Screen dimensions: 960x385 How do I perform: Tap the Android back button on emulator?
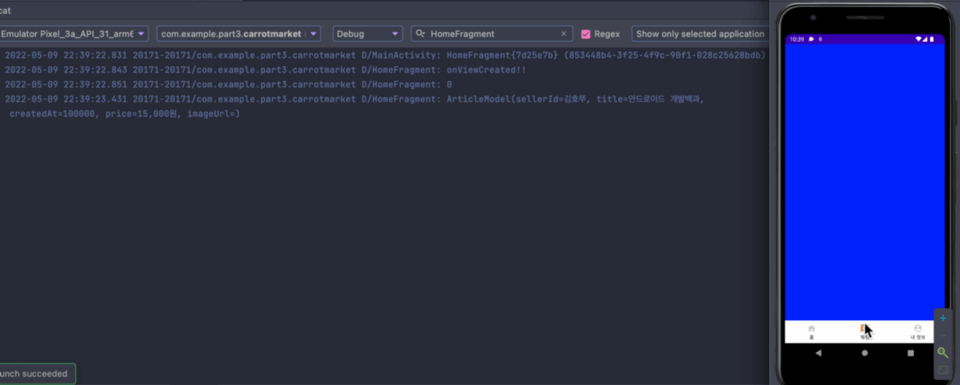coord(819,353)
